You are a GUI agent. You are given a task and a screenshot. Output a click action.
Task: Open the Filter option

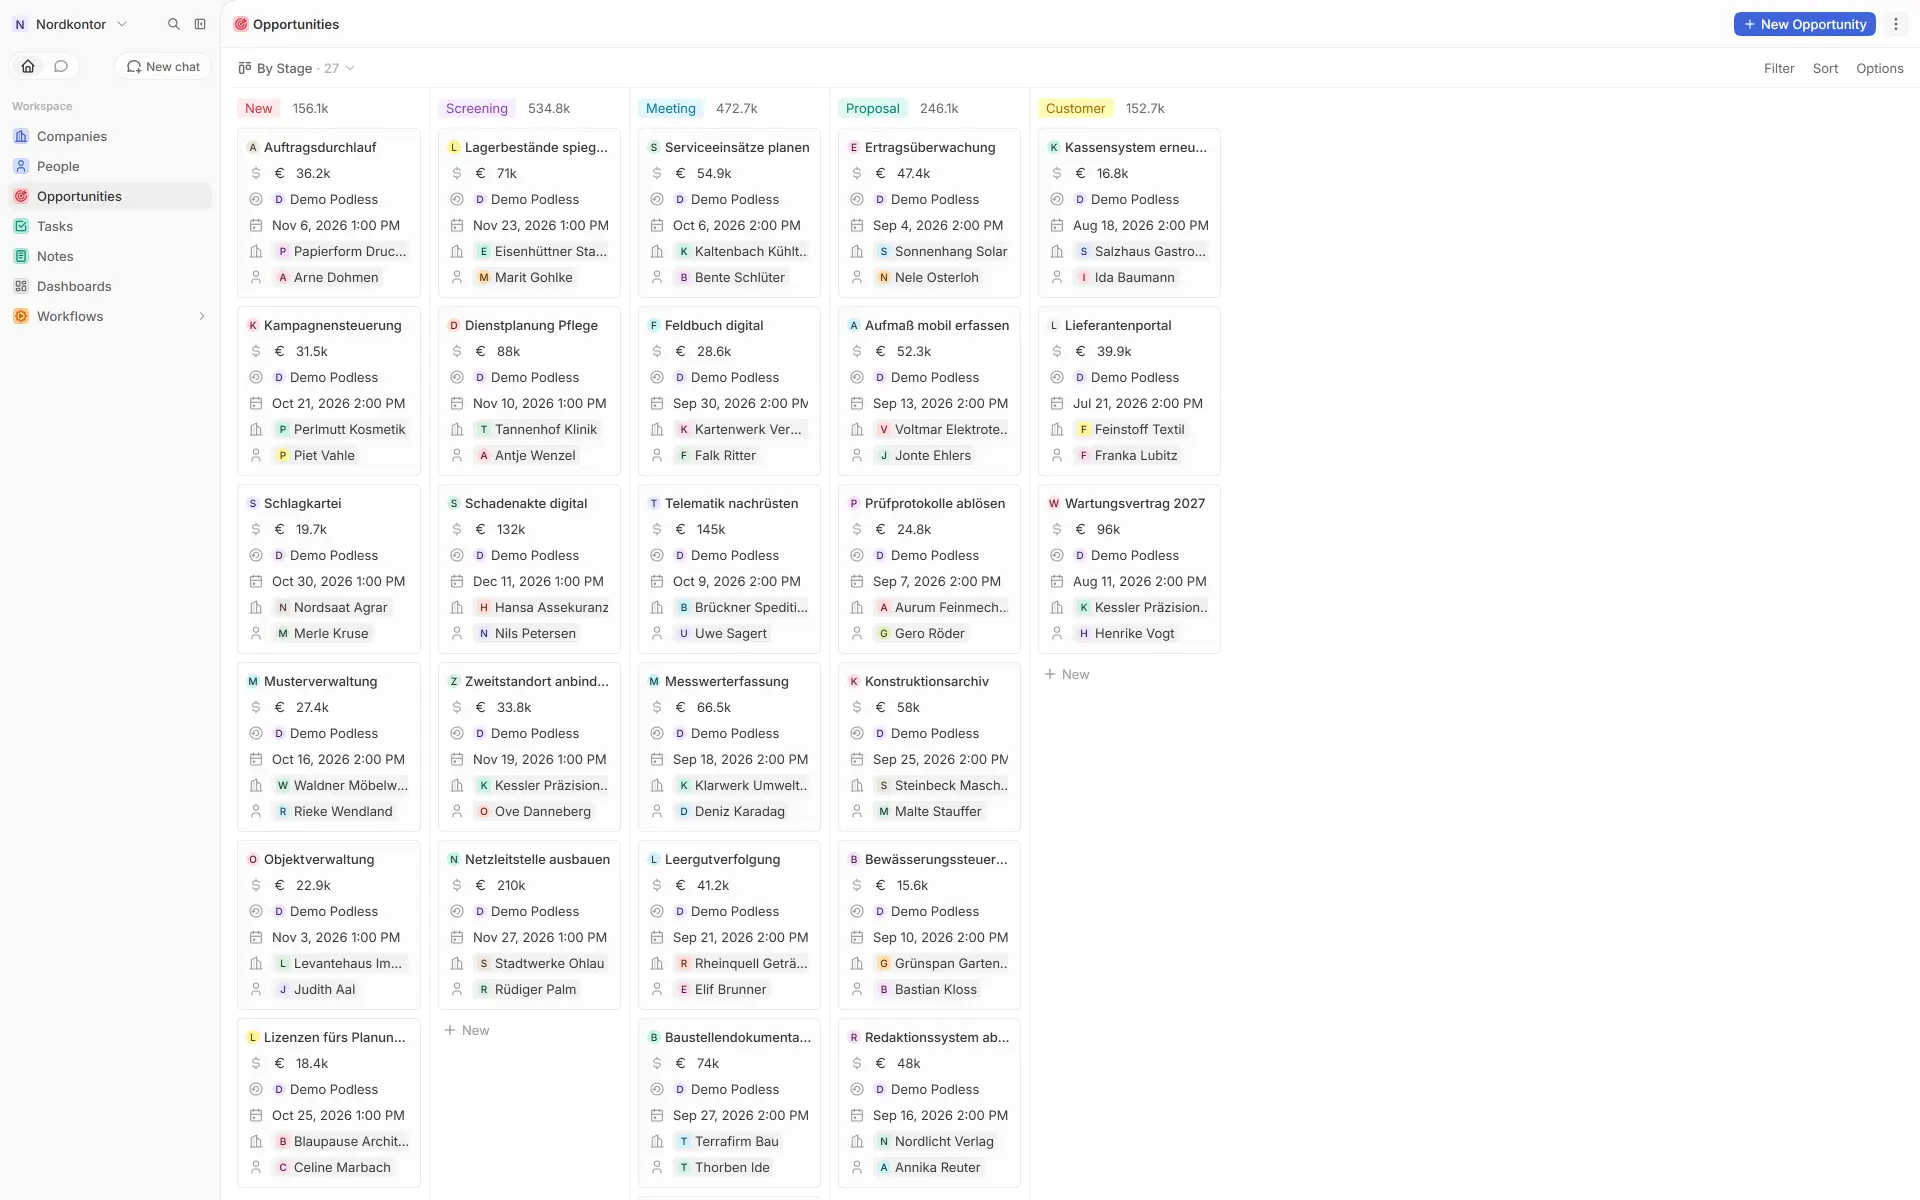1779,68
